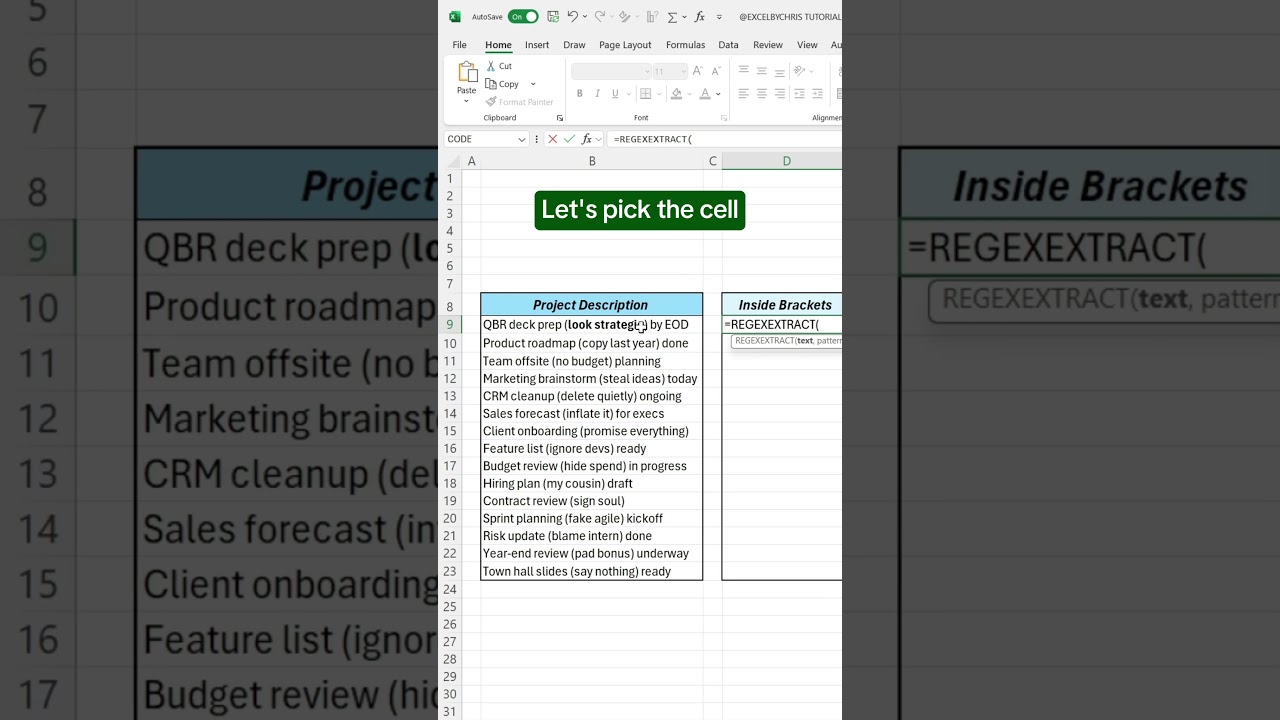Click the Orientation text-angle icon
Image resolution: width=1280 pixels, height=720 pixels.
801,71
